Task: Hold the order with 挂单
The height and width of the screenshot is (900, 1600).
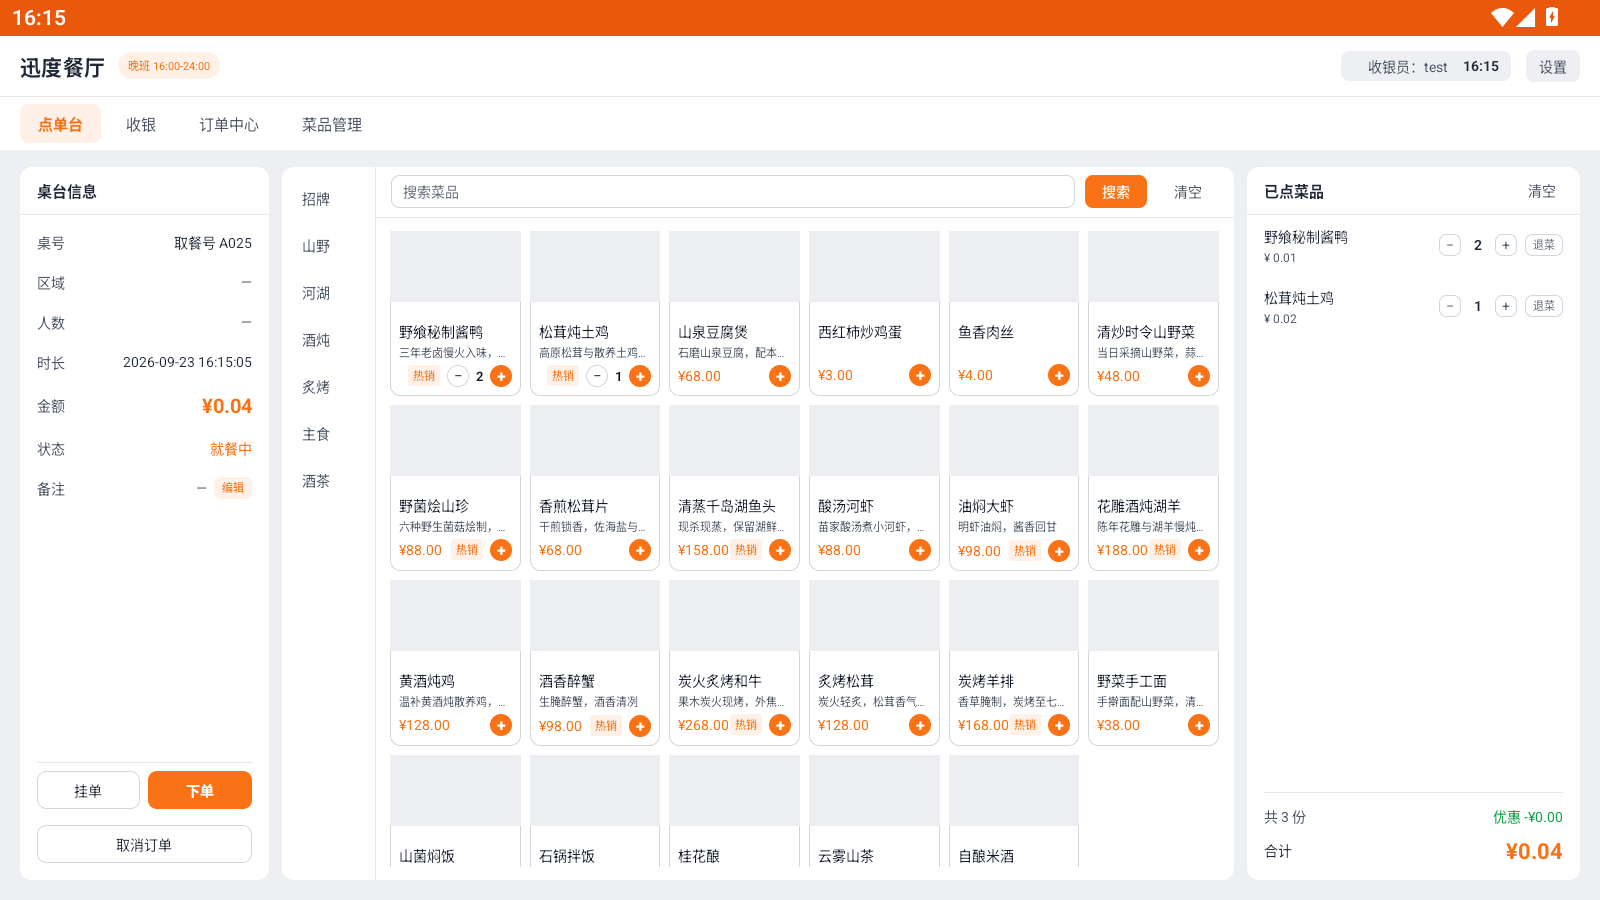Action: click(x=88, y=790)
